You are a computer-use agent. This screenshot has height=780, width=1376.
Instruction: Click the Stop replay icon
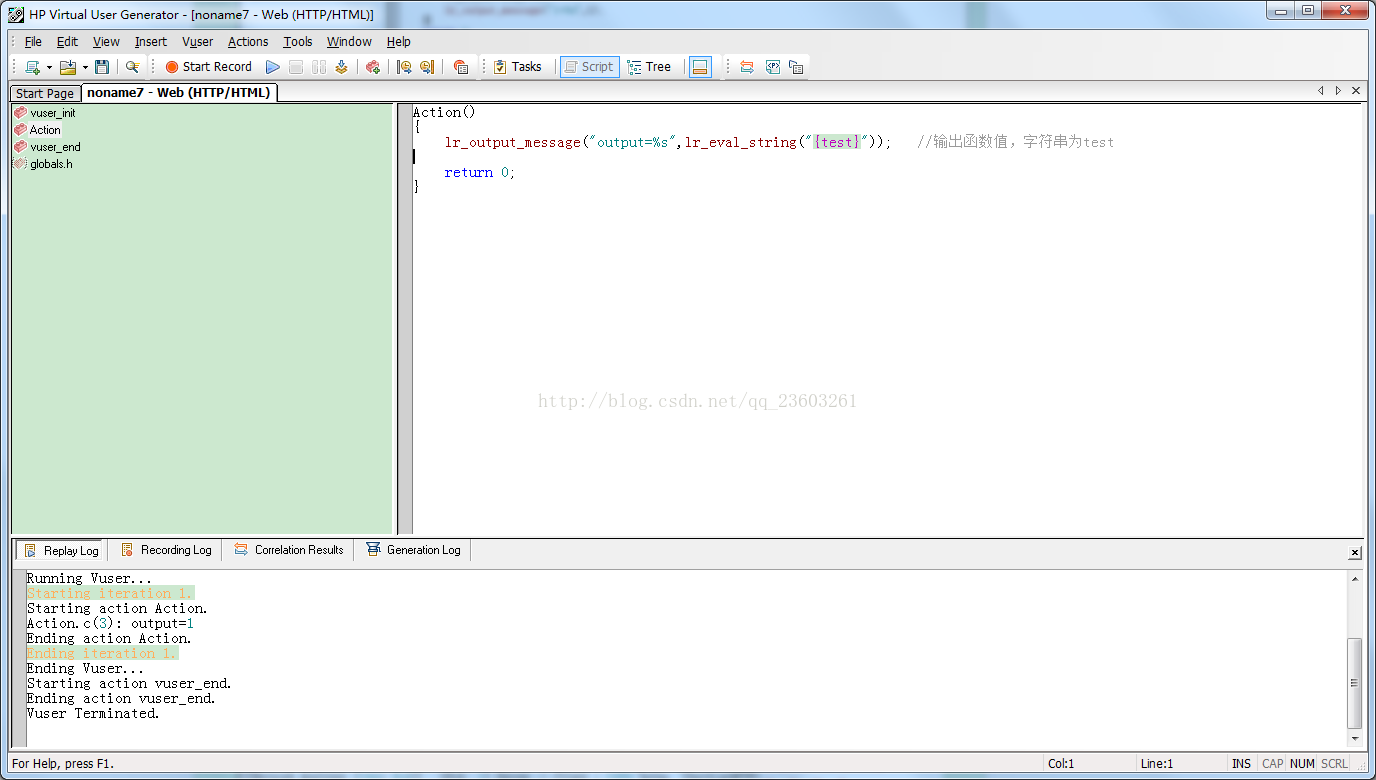pyautogui.click(x=296, y=67)
